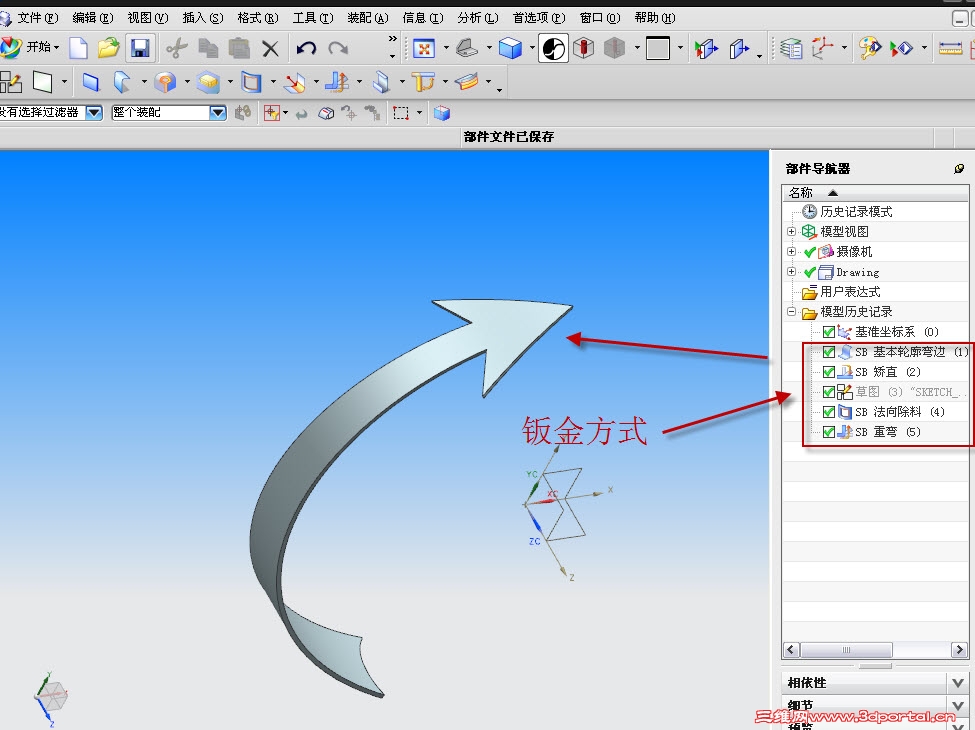The width and height of the screenshot is (975, 730).
Task: Click the Delete X icon
Action: point(270,49)
